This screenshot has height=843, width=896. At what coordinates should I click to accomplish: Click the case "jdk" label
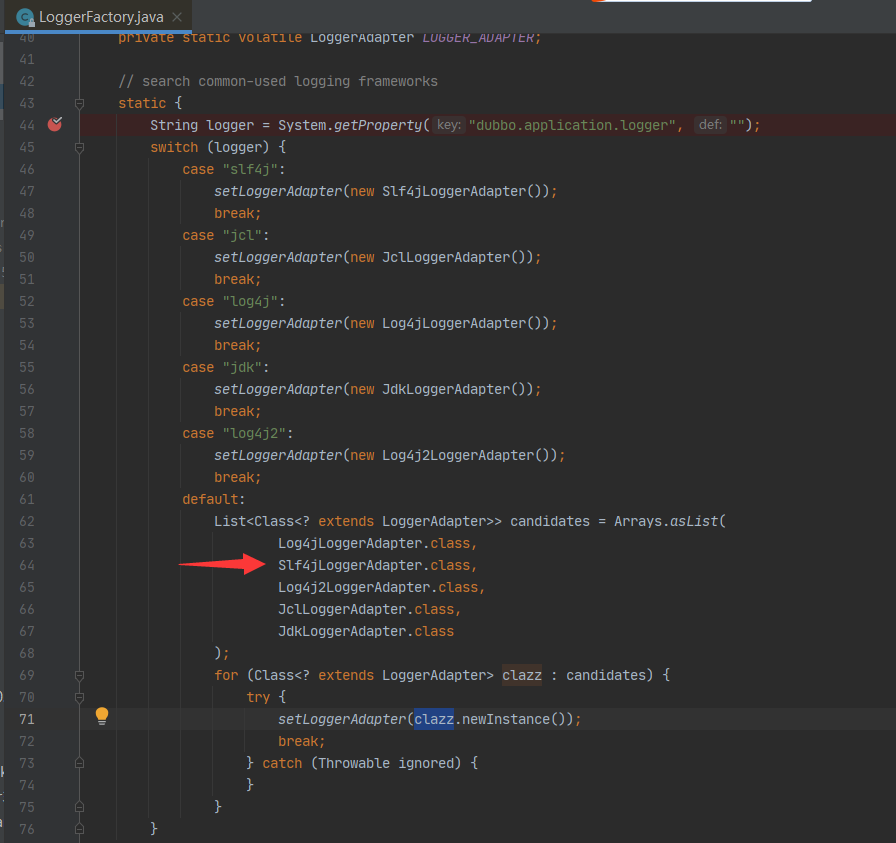coord(225,367)
